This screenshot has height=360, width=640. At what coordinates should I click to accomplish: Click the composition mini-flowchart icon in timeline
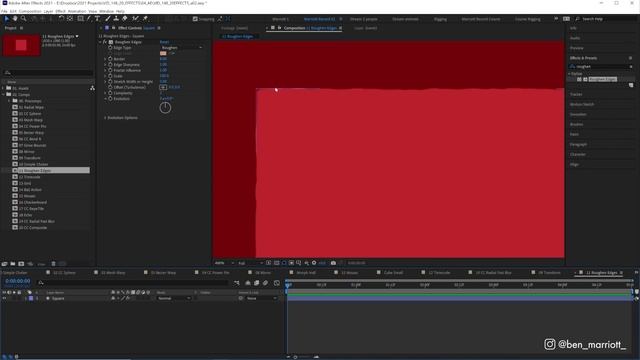[237, 283]
